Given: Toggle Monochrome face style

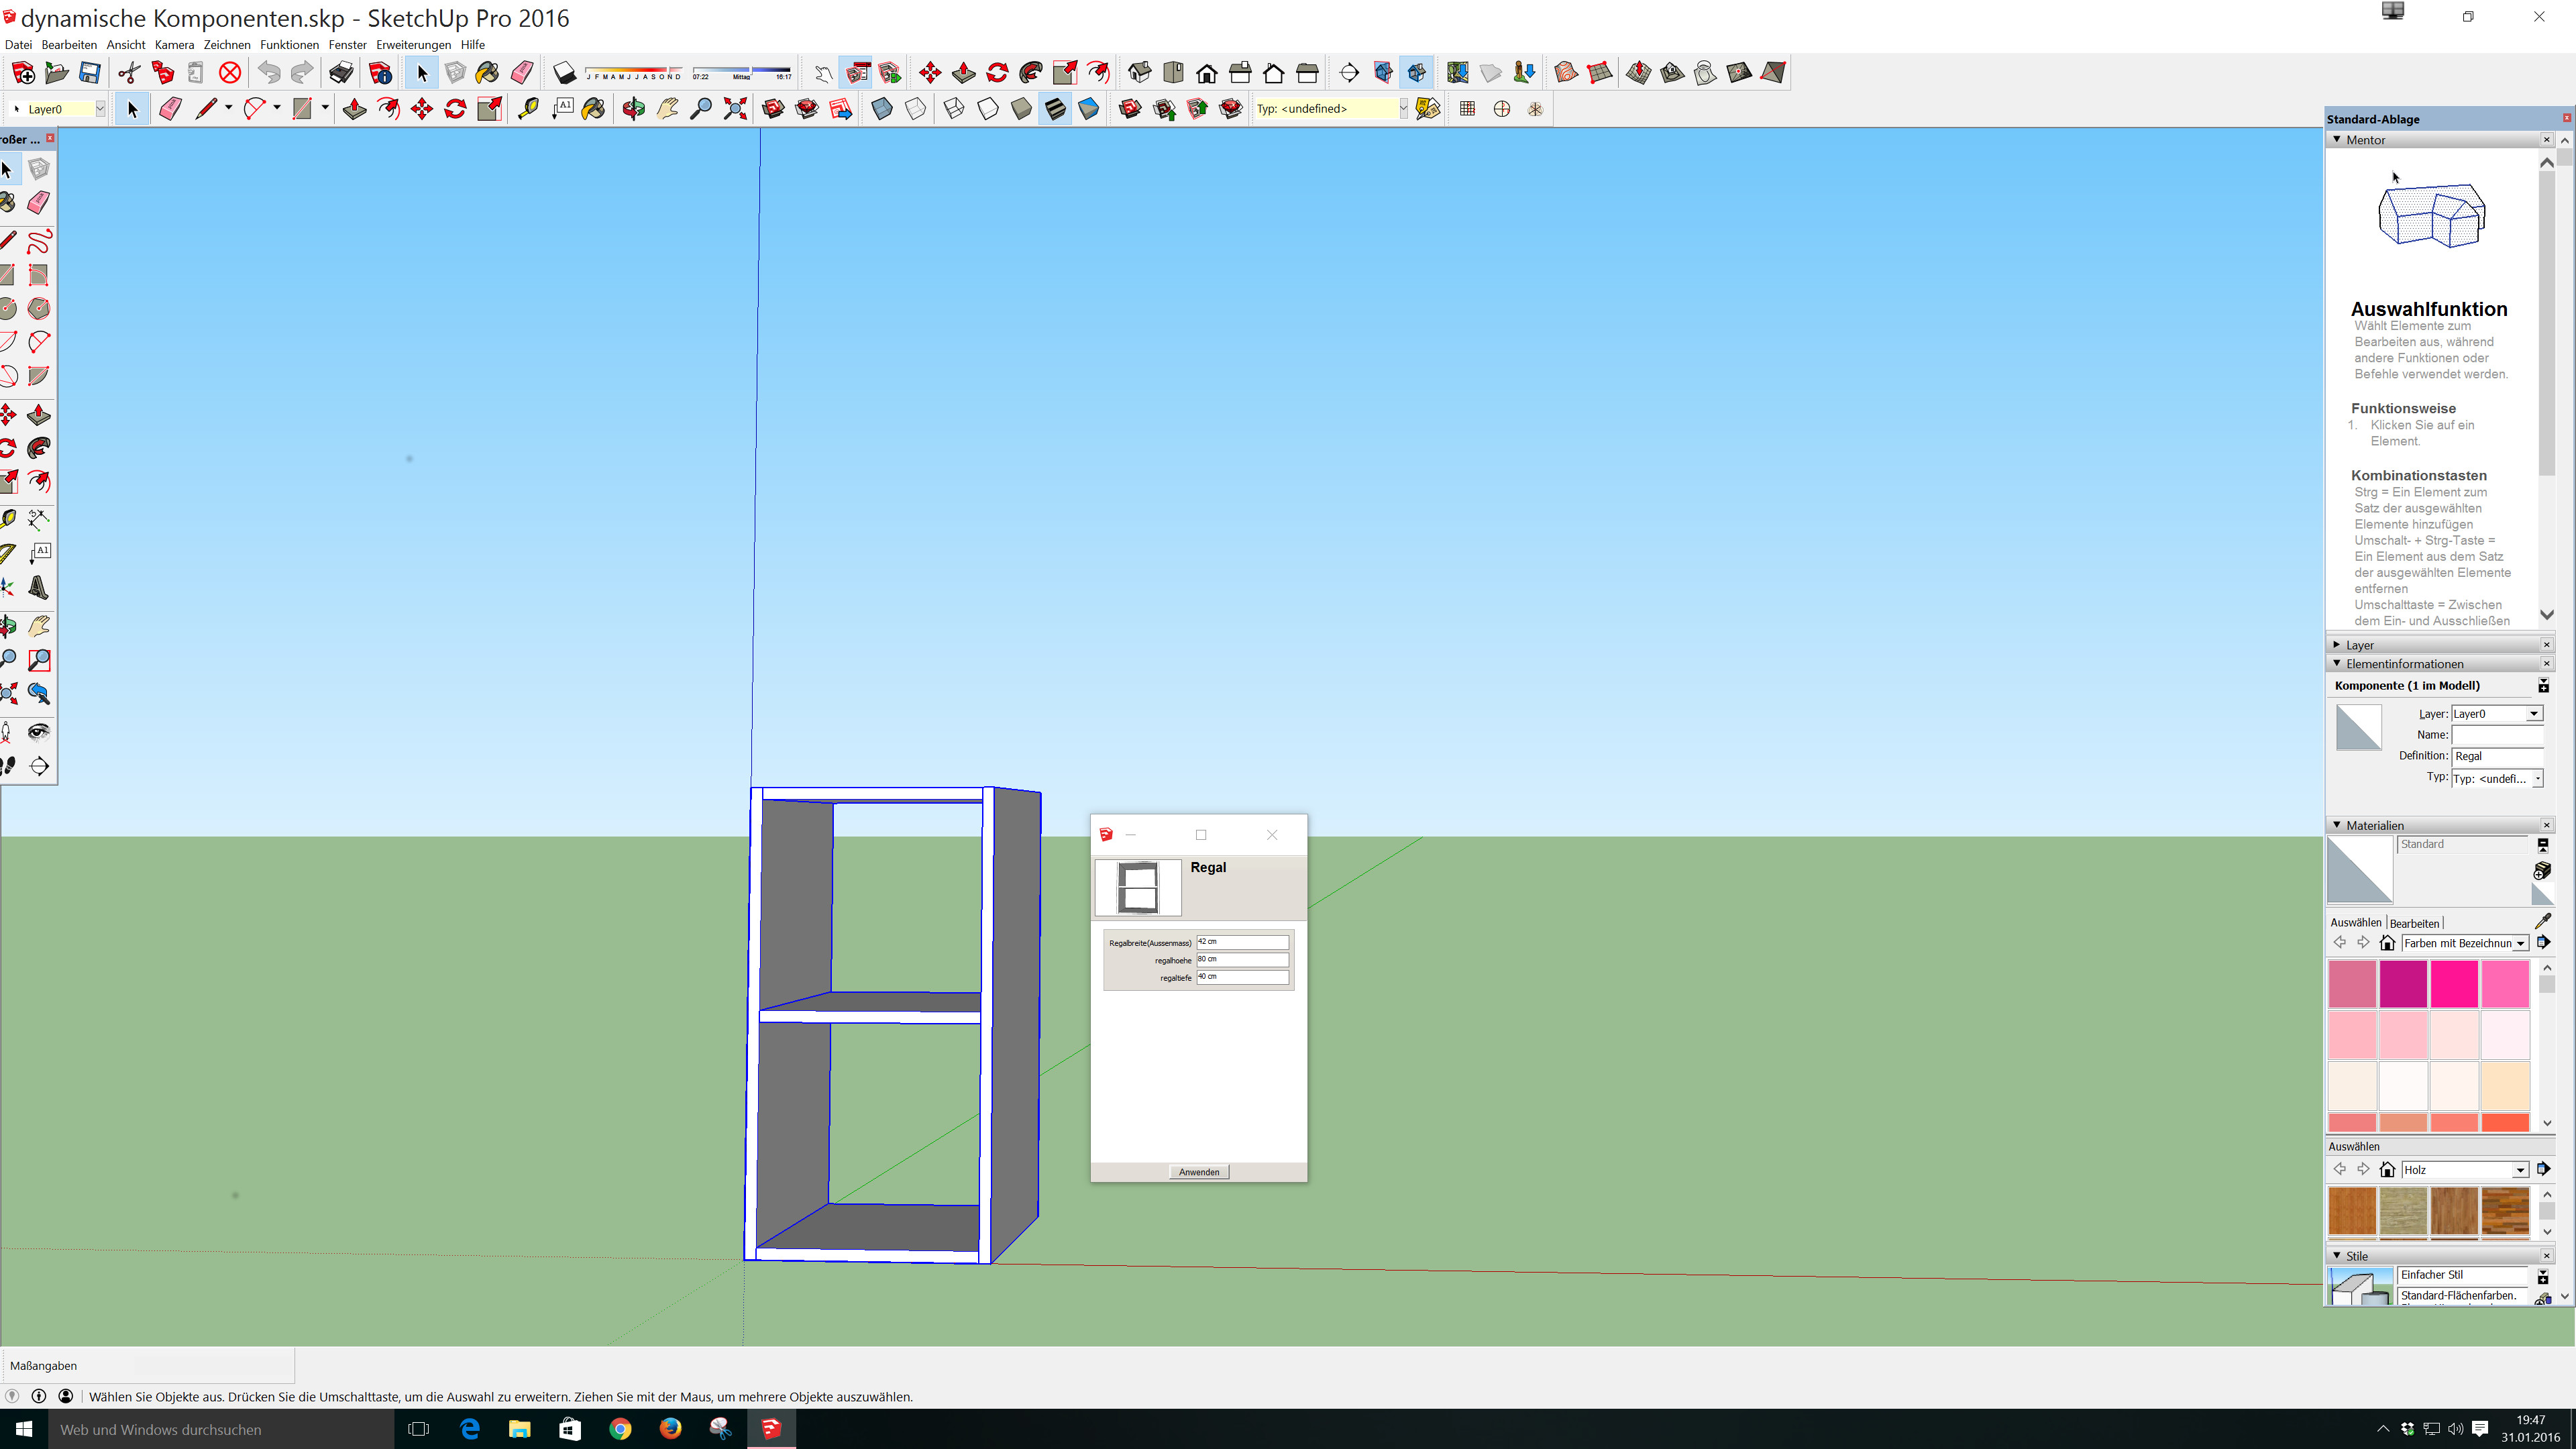Looking at the screenshot, I should tap(1088, 109).
